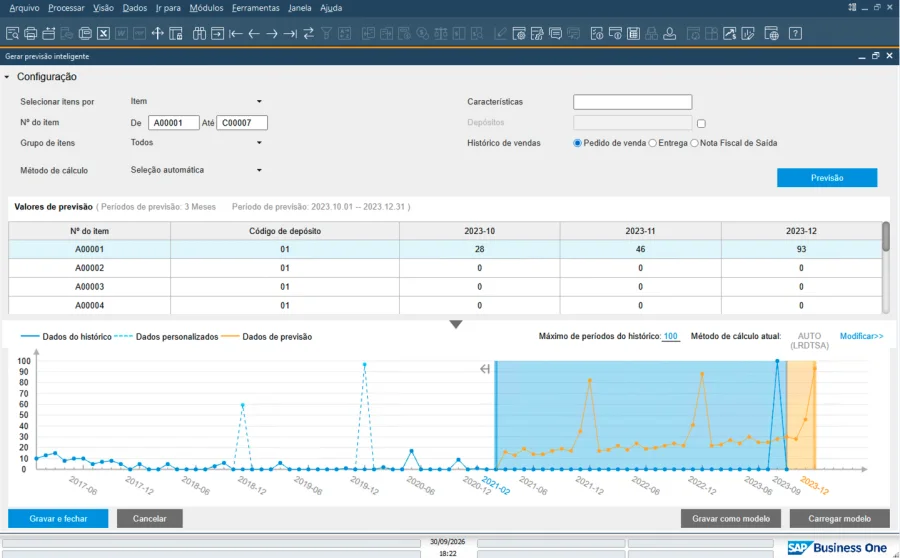The height and width of the screenshot is (558, 900).
Task: Click the checklist with info toolbar icon
Action: click(597, 33)
